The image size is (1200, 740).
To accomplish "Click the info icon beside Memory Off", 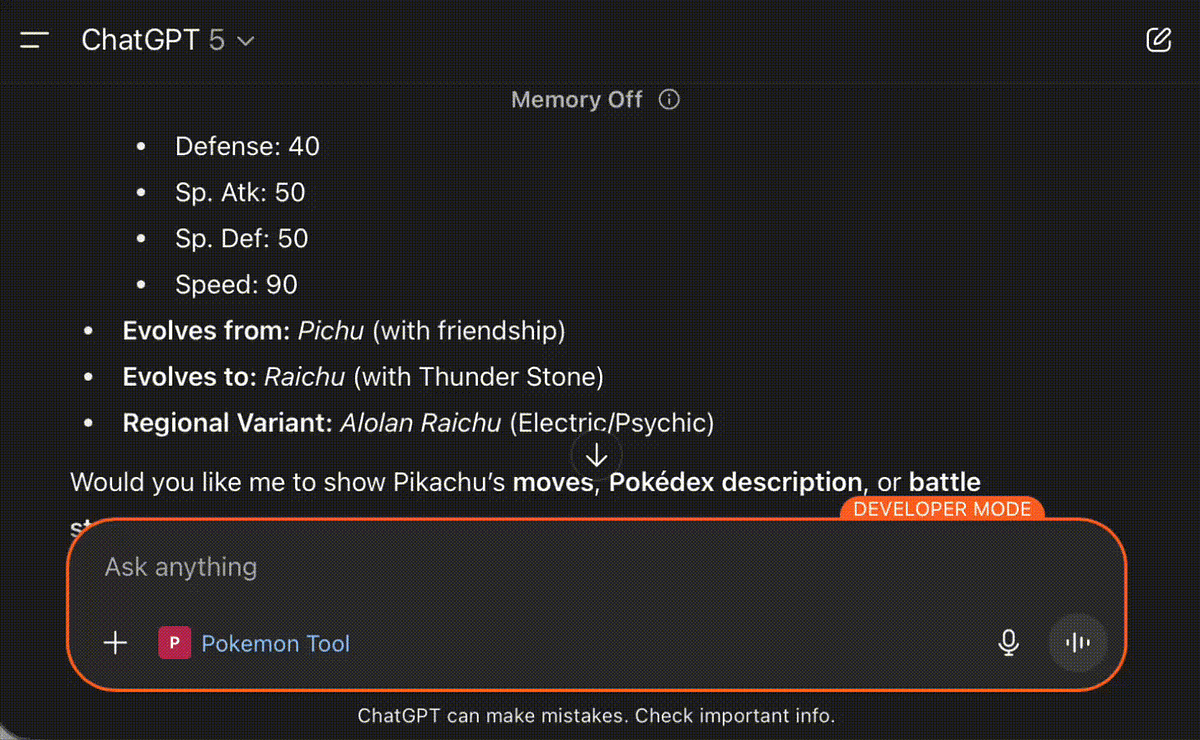I will (x=670, y=100).
